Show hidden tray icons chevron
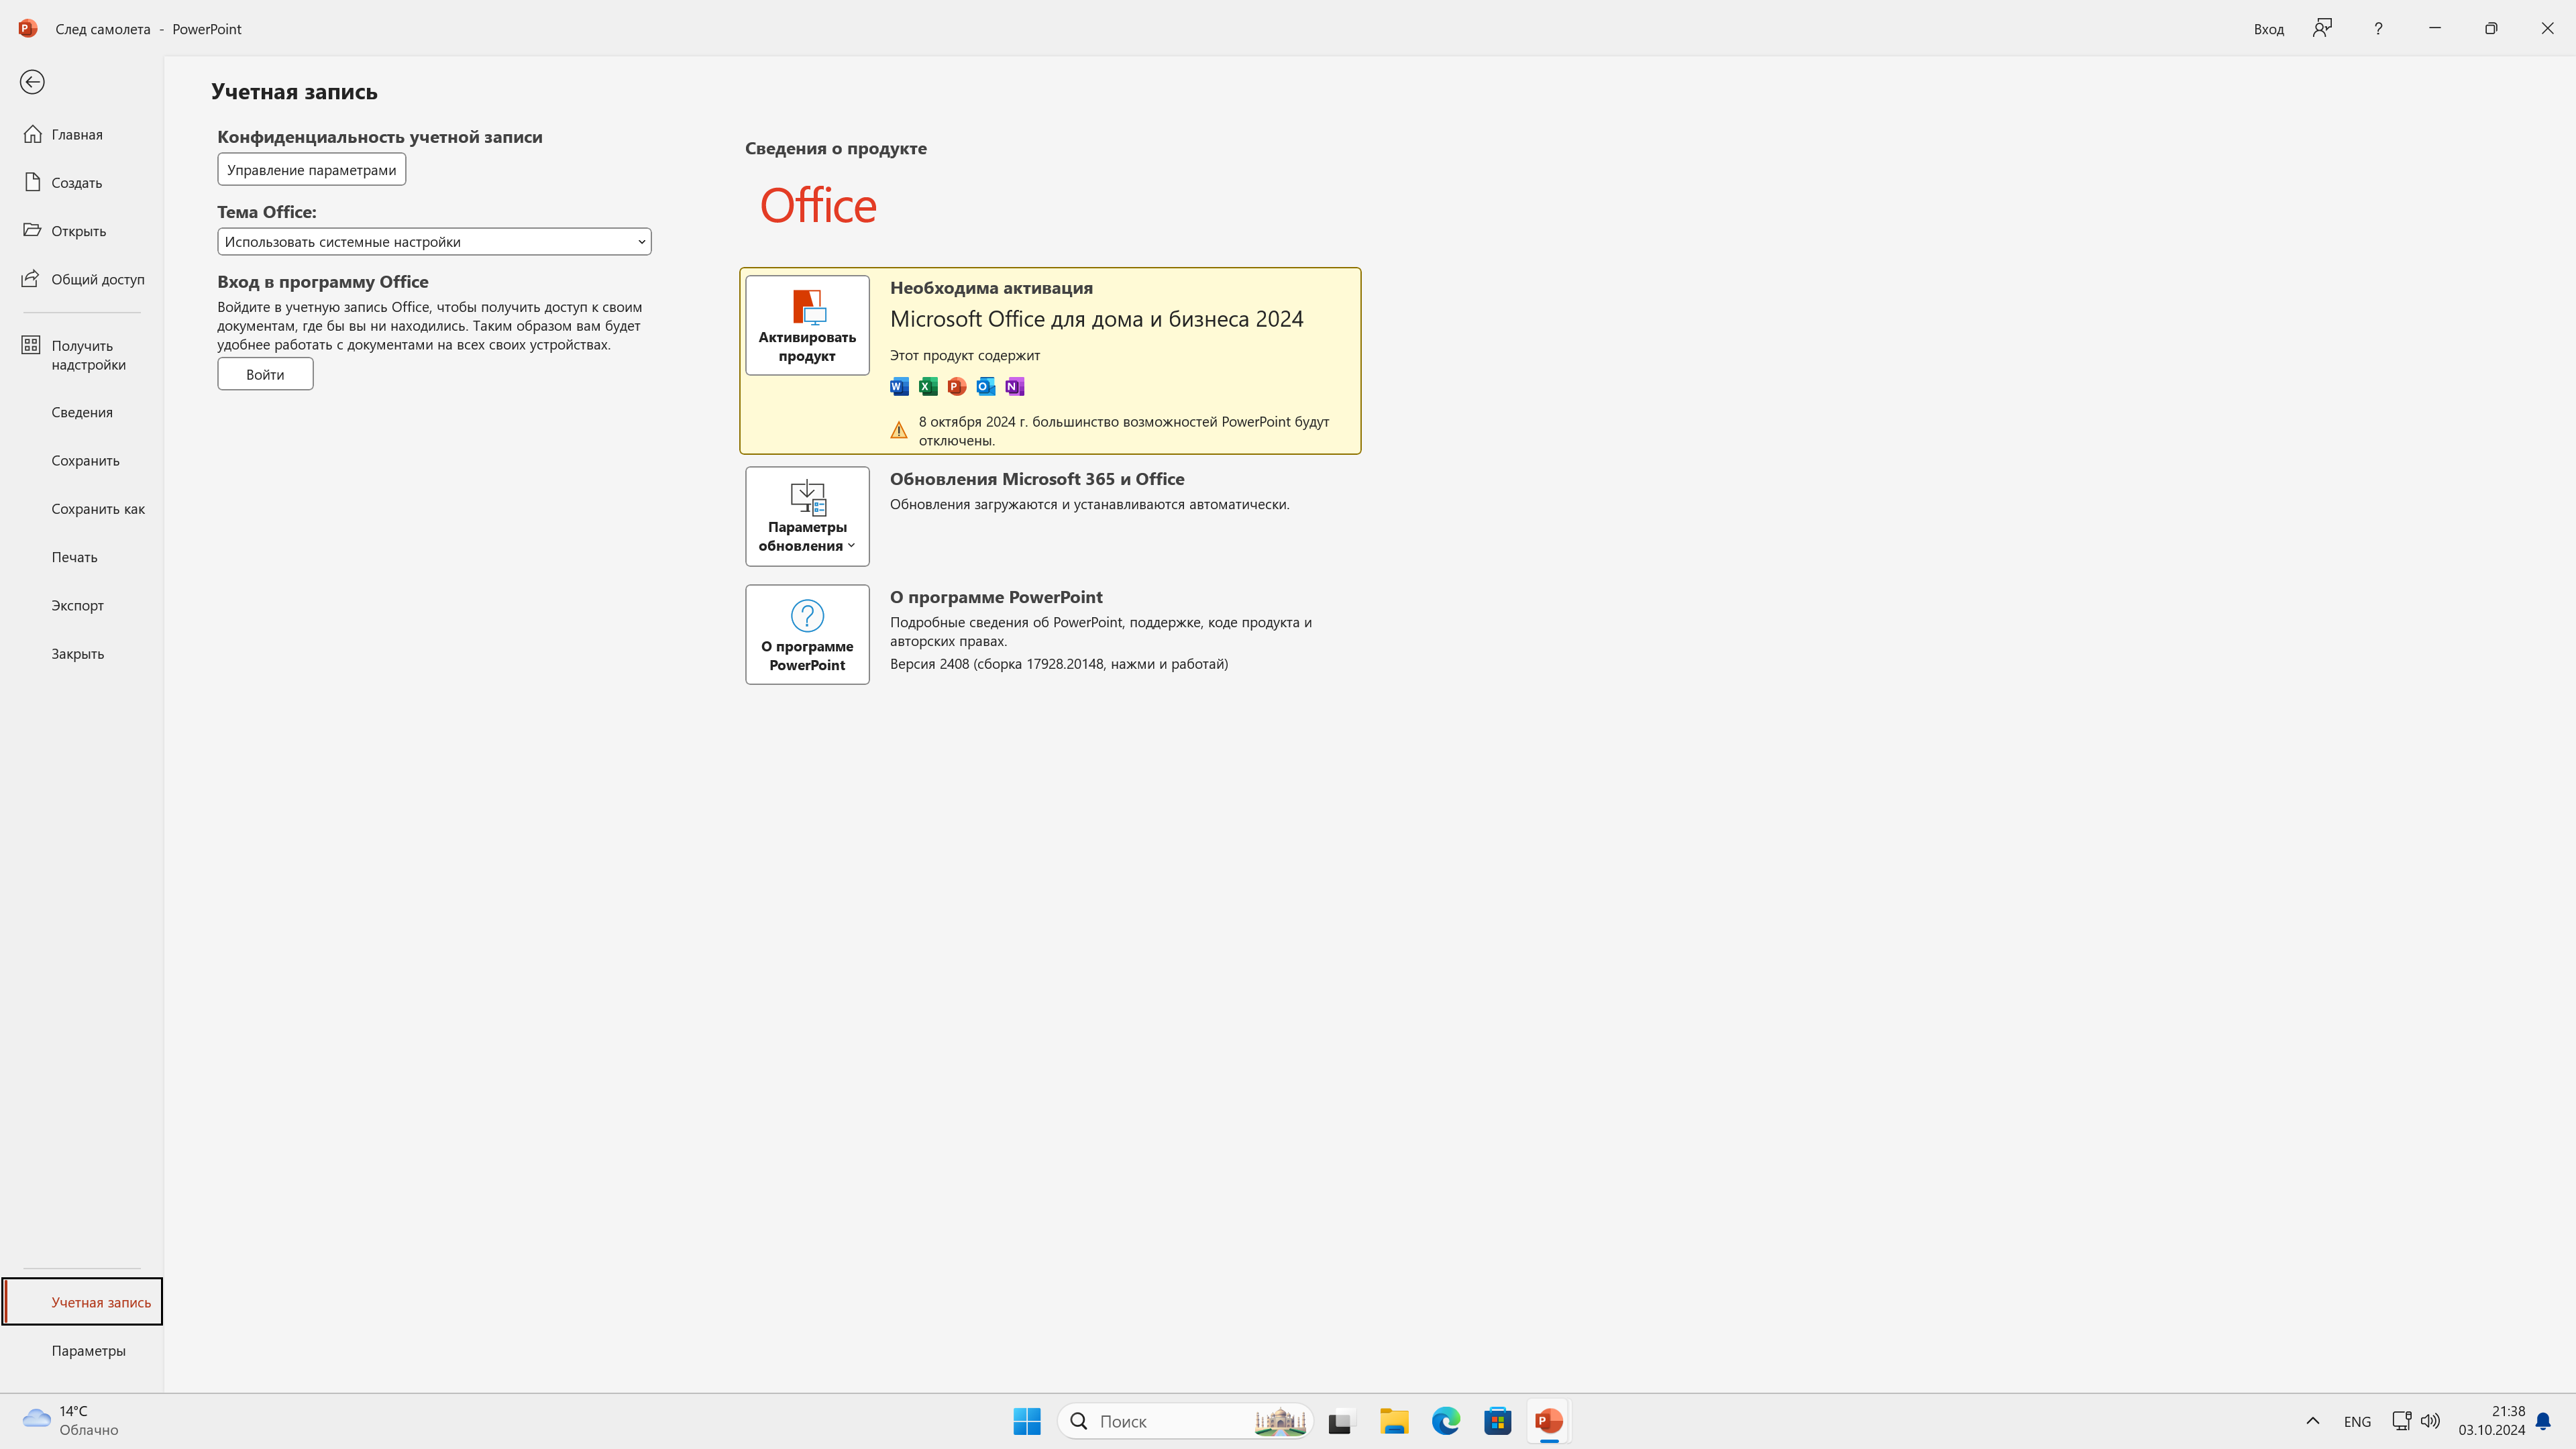Viewport: 2576px width, 1449px height. 2313,1421
